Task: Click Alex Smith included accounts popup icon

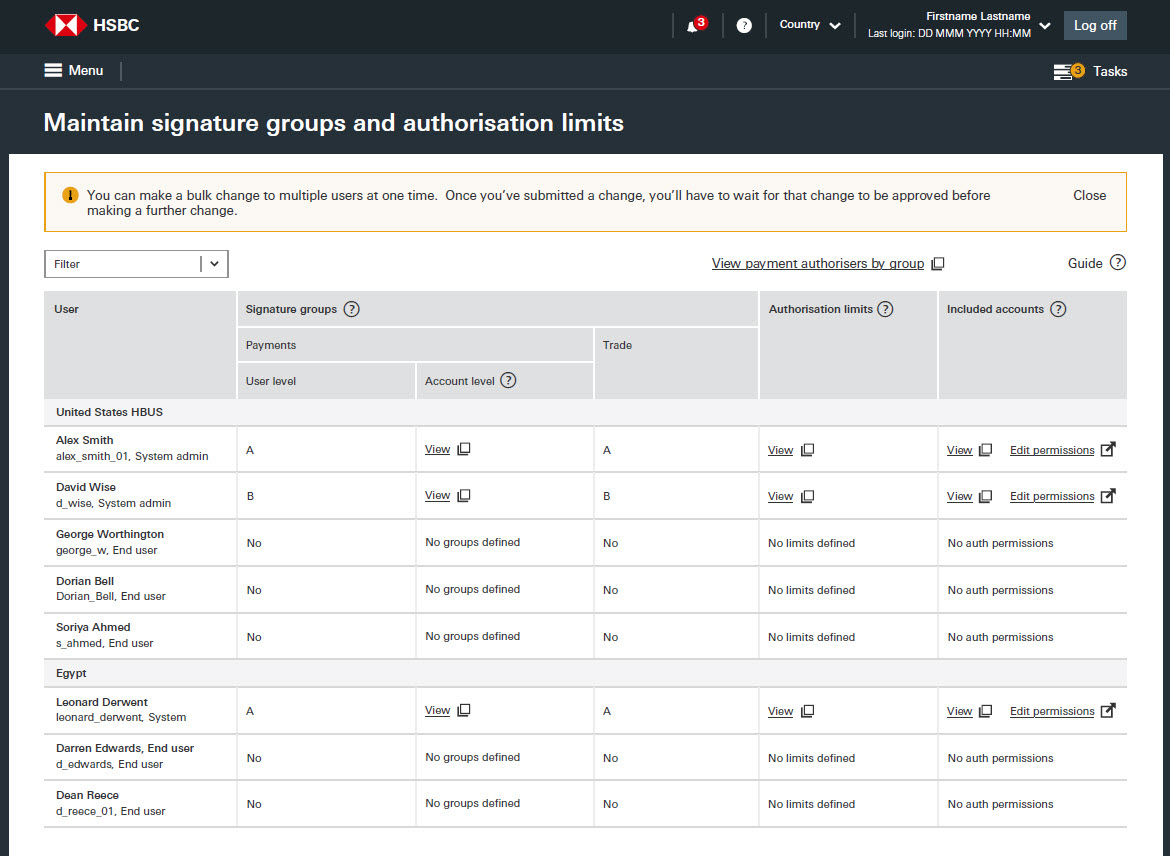Action: [986, 450]
